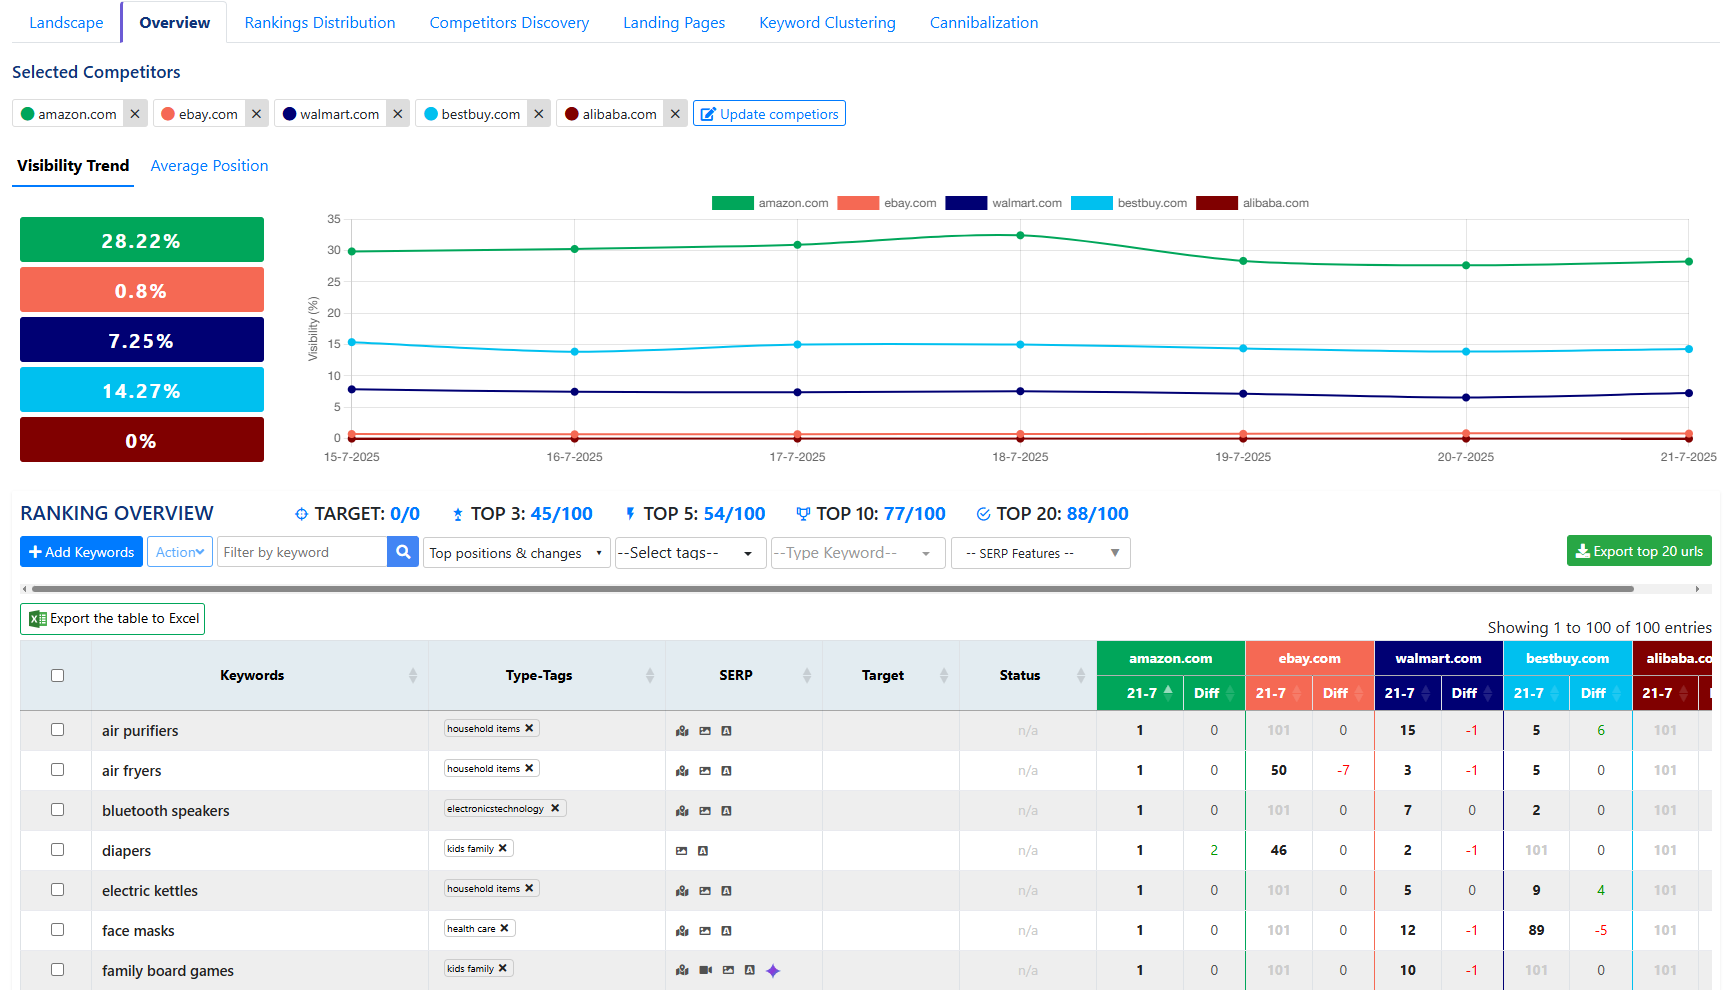Toggle walmart.com color swatch in legend

pos(966,203)
